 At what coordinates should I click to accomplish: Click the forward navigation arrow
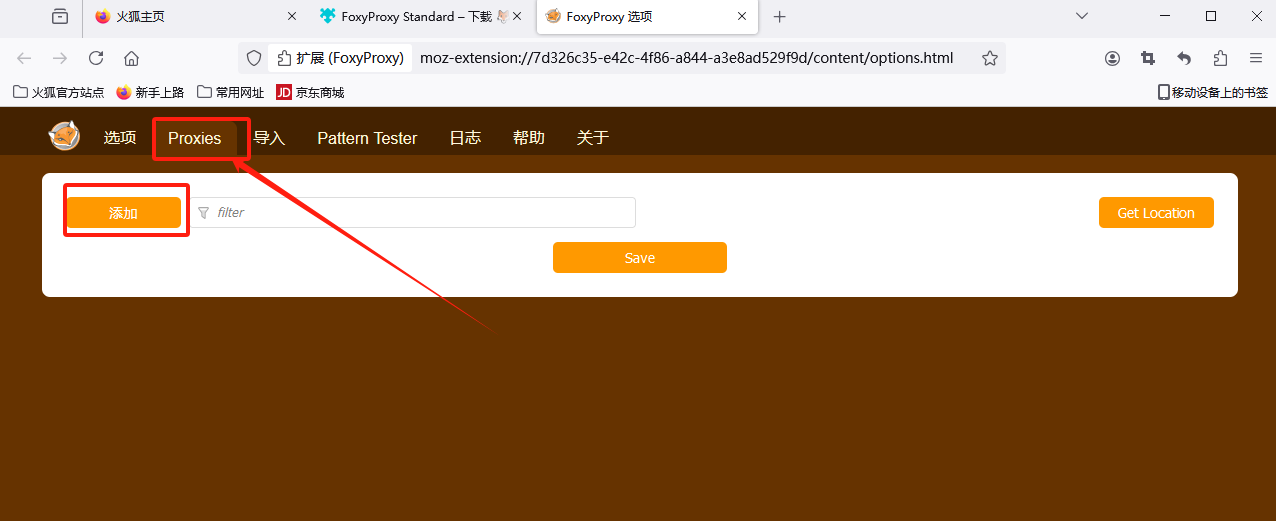[60, 58]
